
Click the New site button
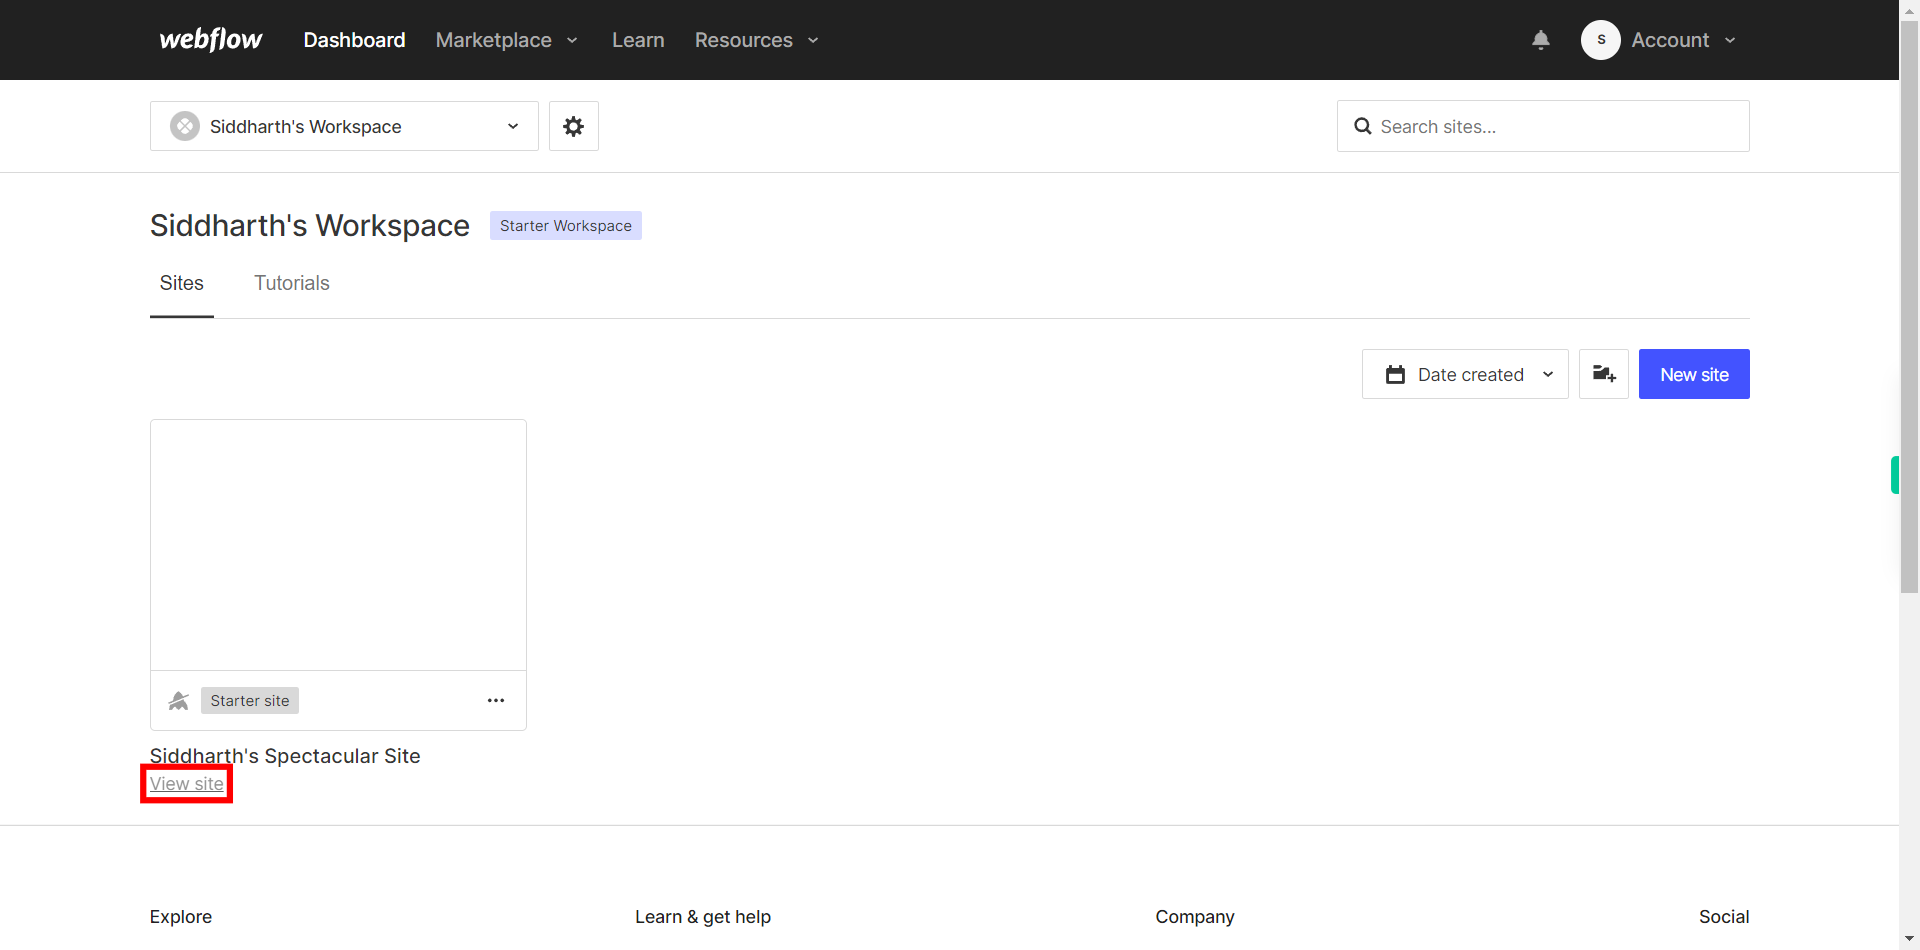point(1694,374)
